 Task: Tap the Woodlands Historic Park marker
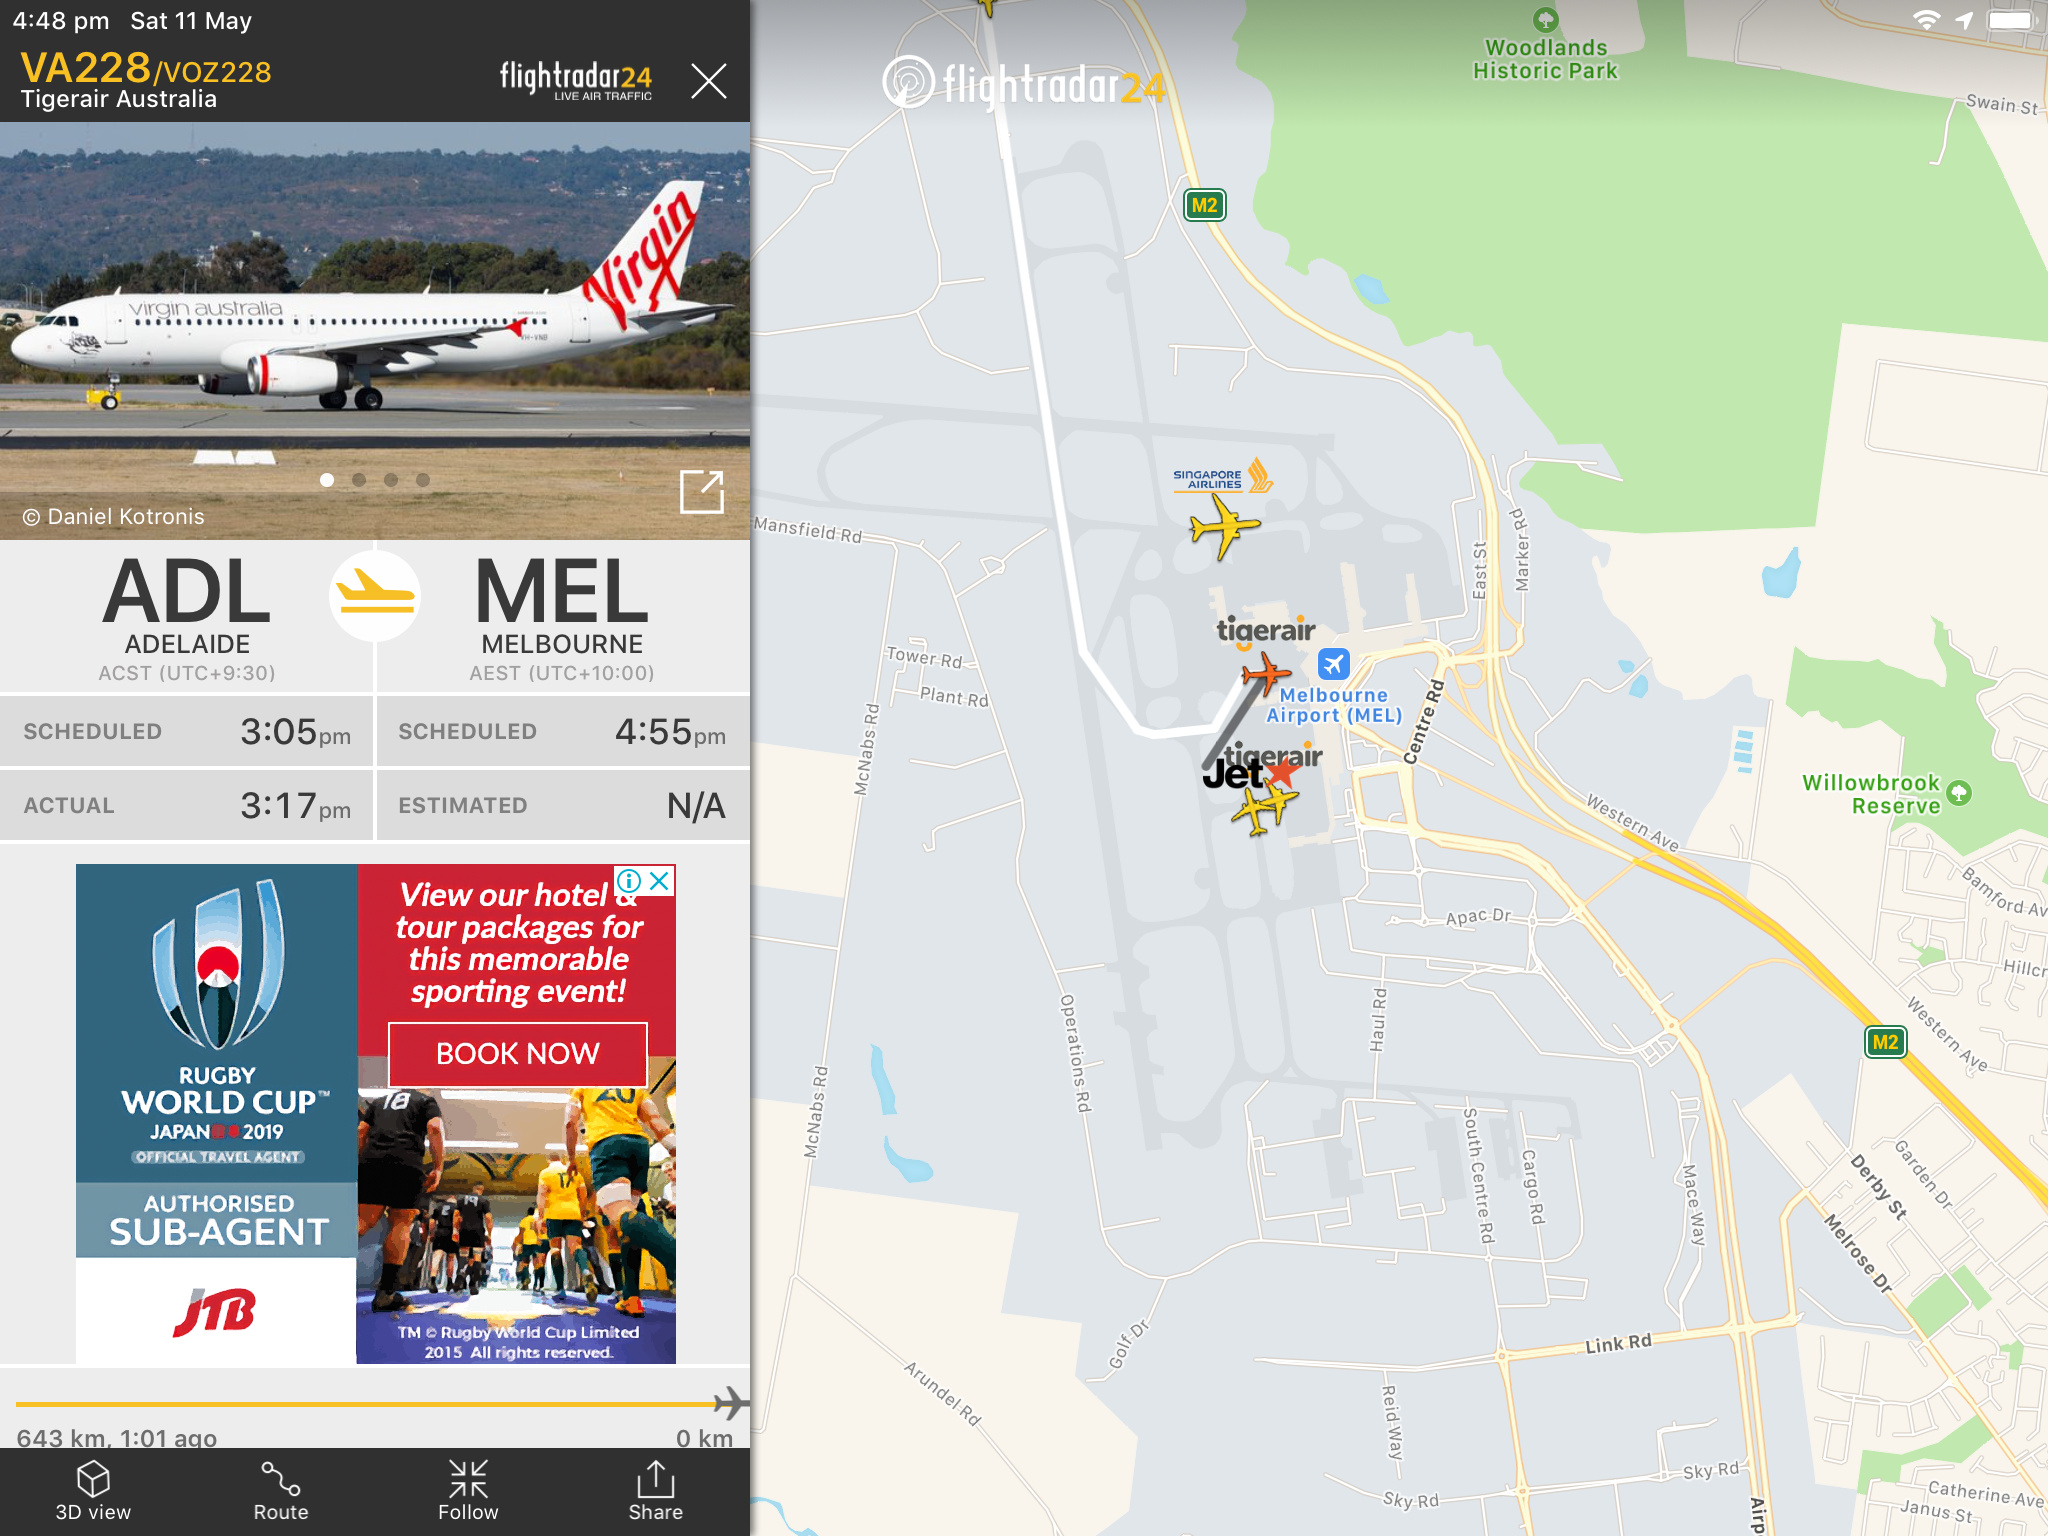click(x=1545, y=19)
